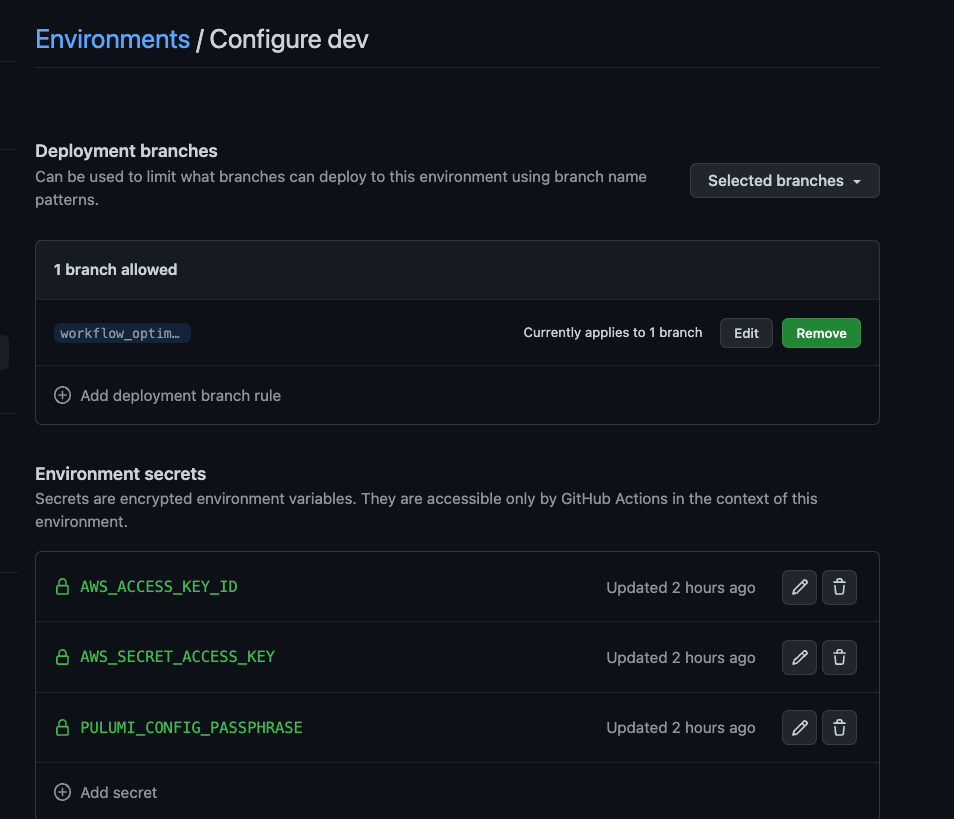This screenshot has width=954, height=819.
Task: Remove the workflow_optim branch rule
Action: pos(821,332)
